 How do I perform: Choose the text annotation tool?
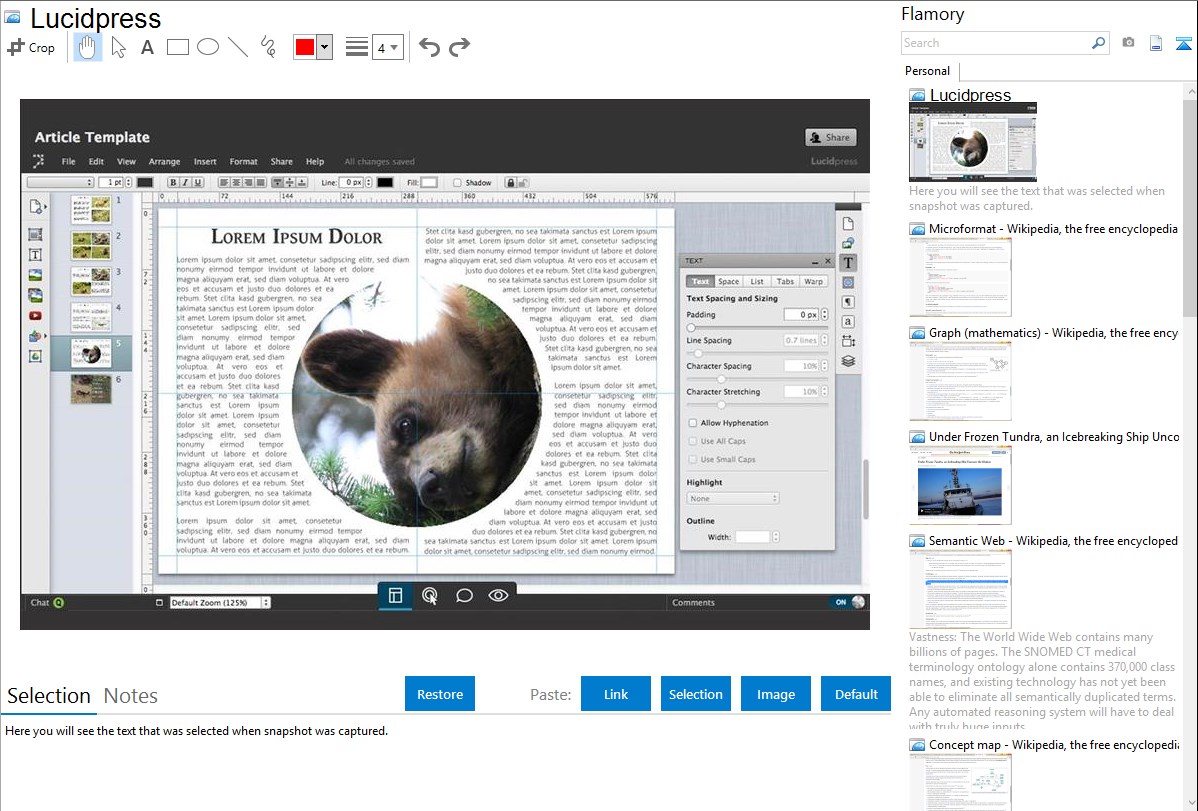(x=147, y=47)
